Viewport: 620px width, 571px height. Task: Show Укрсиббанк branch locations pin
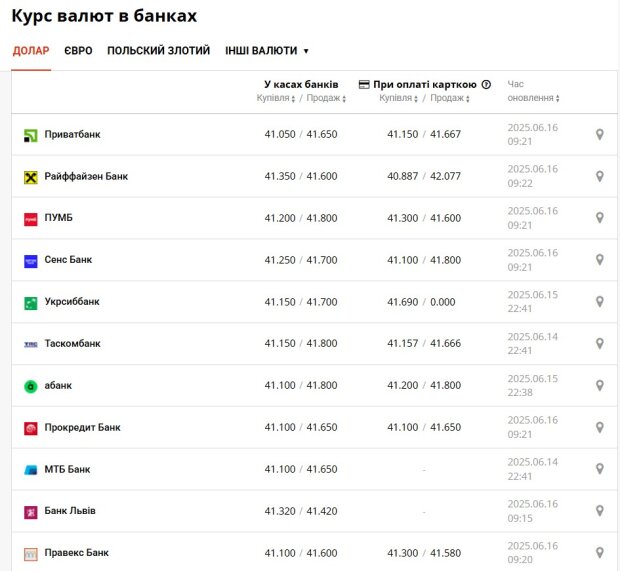coord(599,302)
